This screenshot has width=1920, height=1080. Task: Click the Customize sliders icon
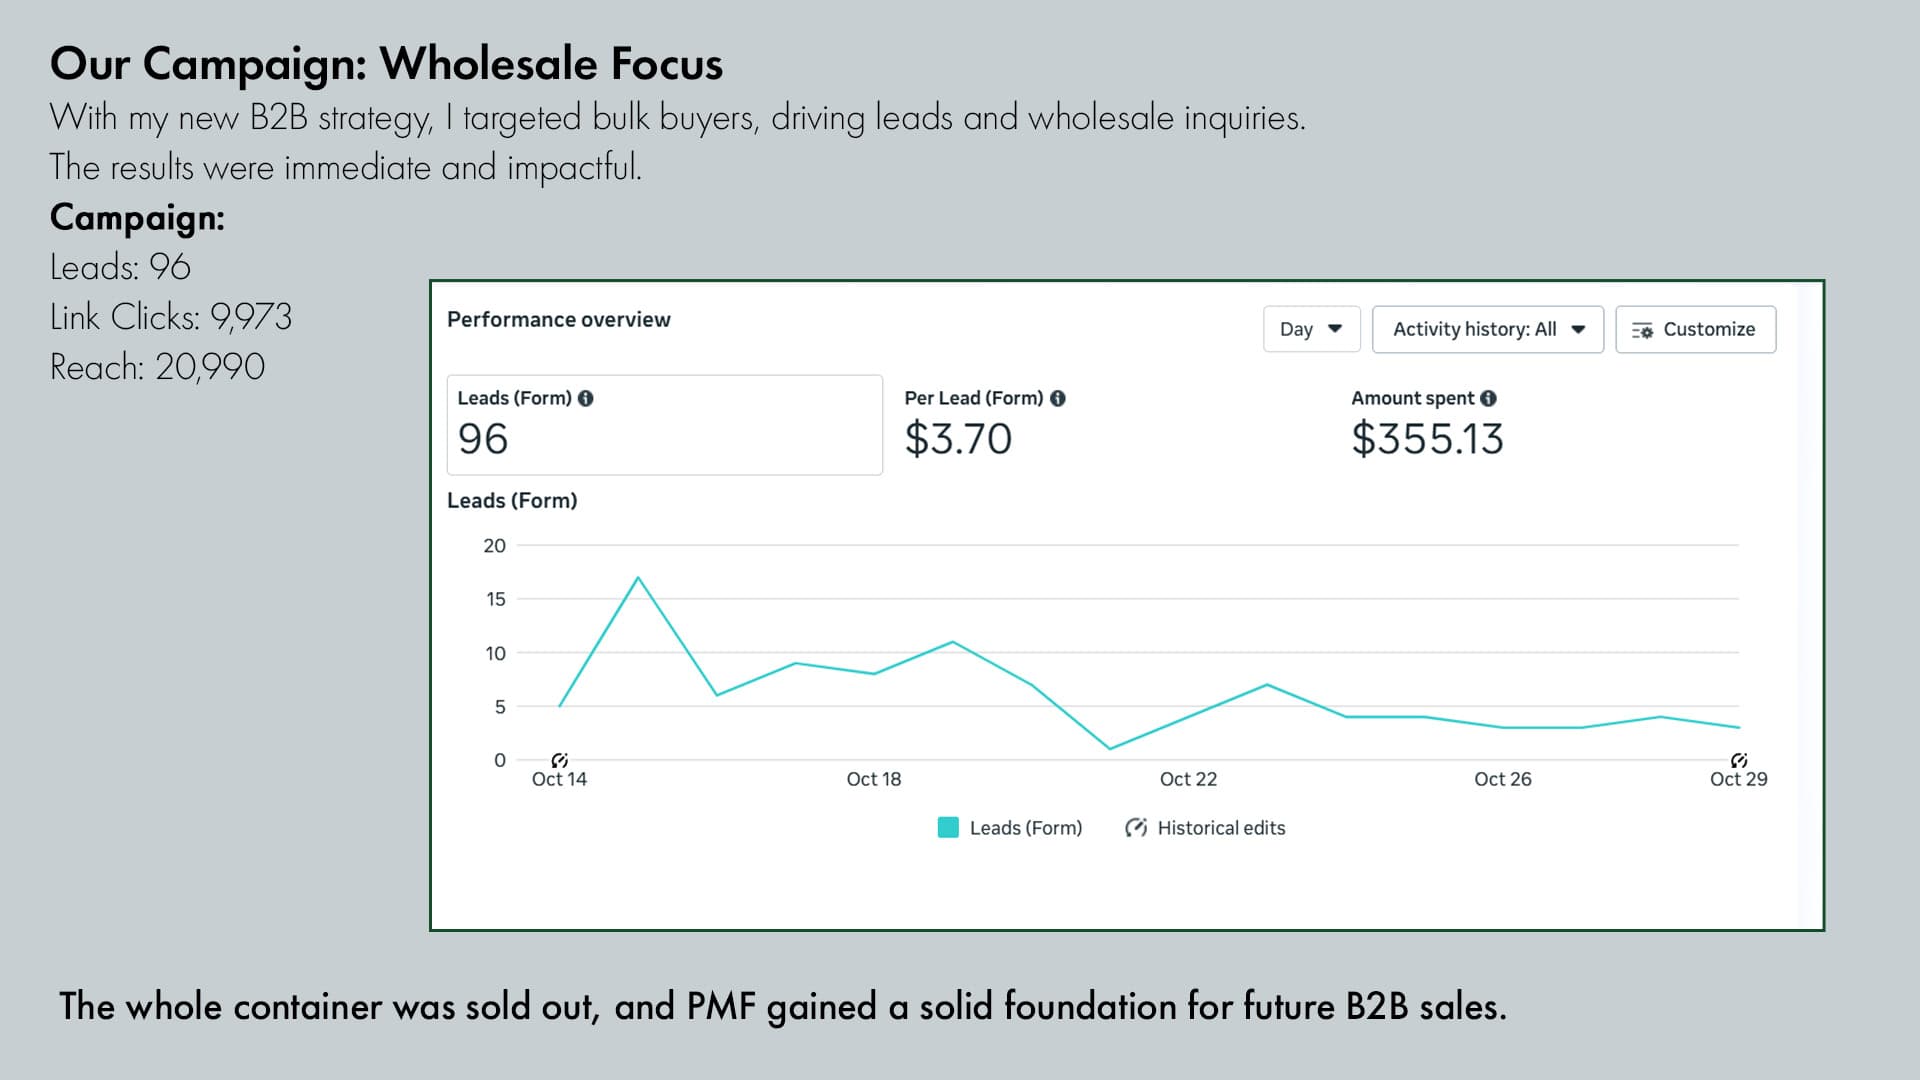1643,329
